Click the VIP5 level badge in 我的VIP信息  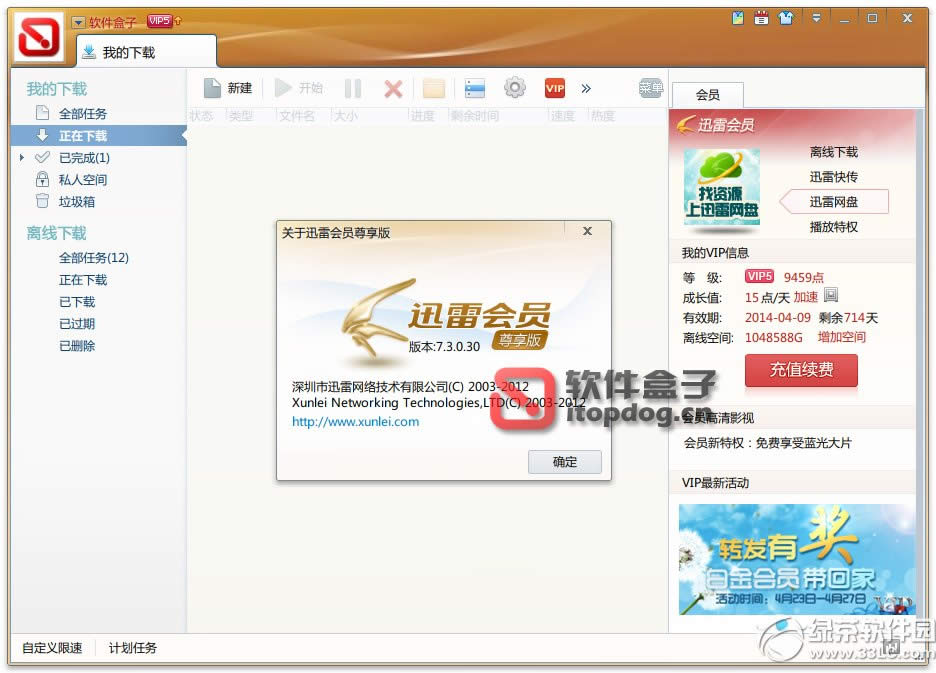pos(759,276)
